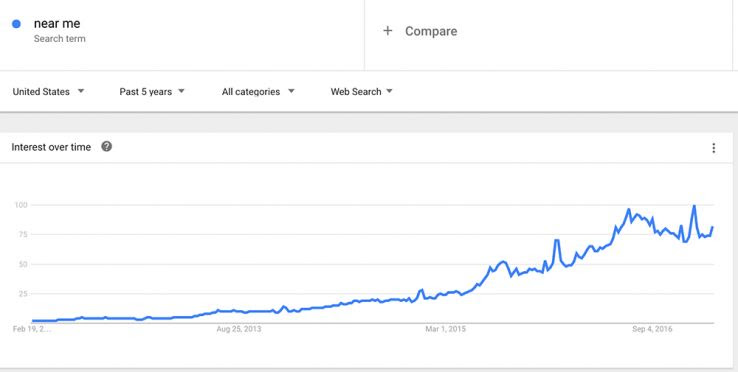Screen dimensions: 738x372
Task: Click the plus icon beside Compare
Action: click(387, 31)
